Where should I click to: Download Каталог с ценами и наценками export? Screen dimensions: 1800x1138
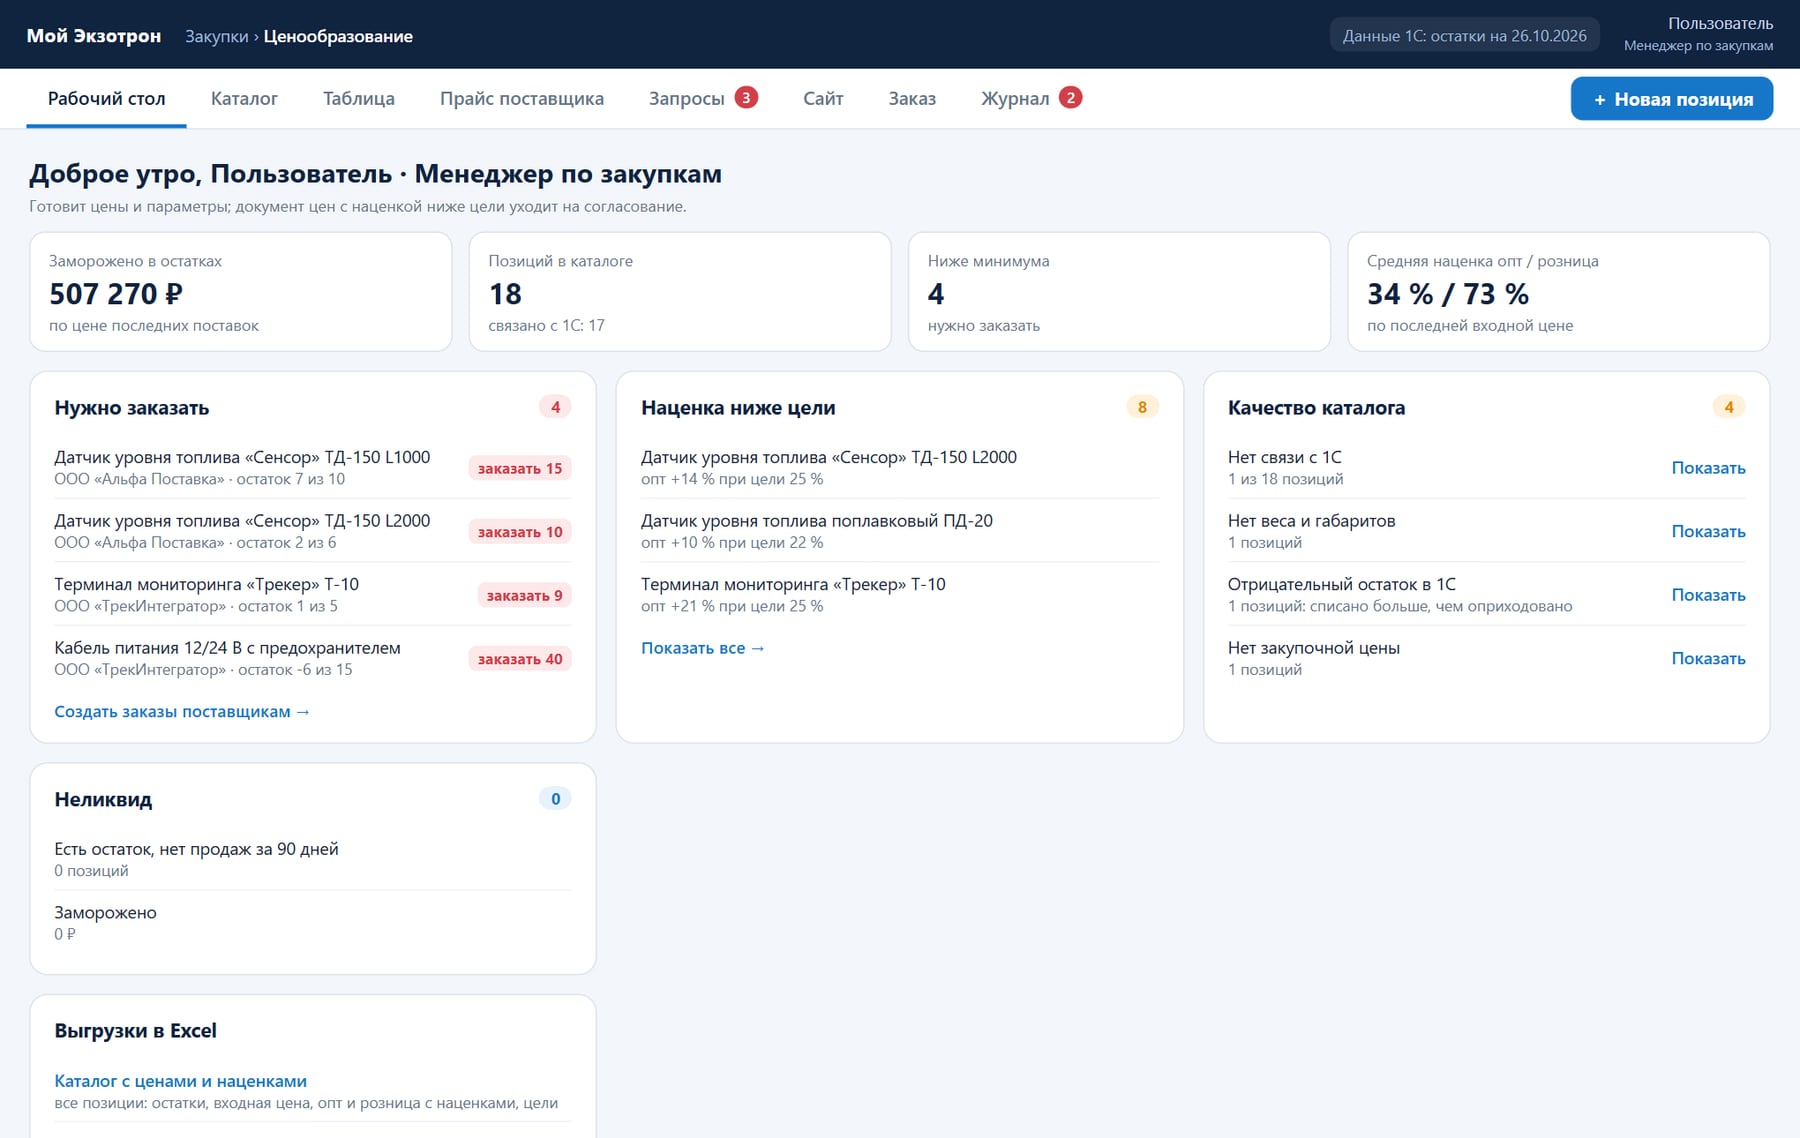coord(180,1081)
